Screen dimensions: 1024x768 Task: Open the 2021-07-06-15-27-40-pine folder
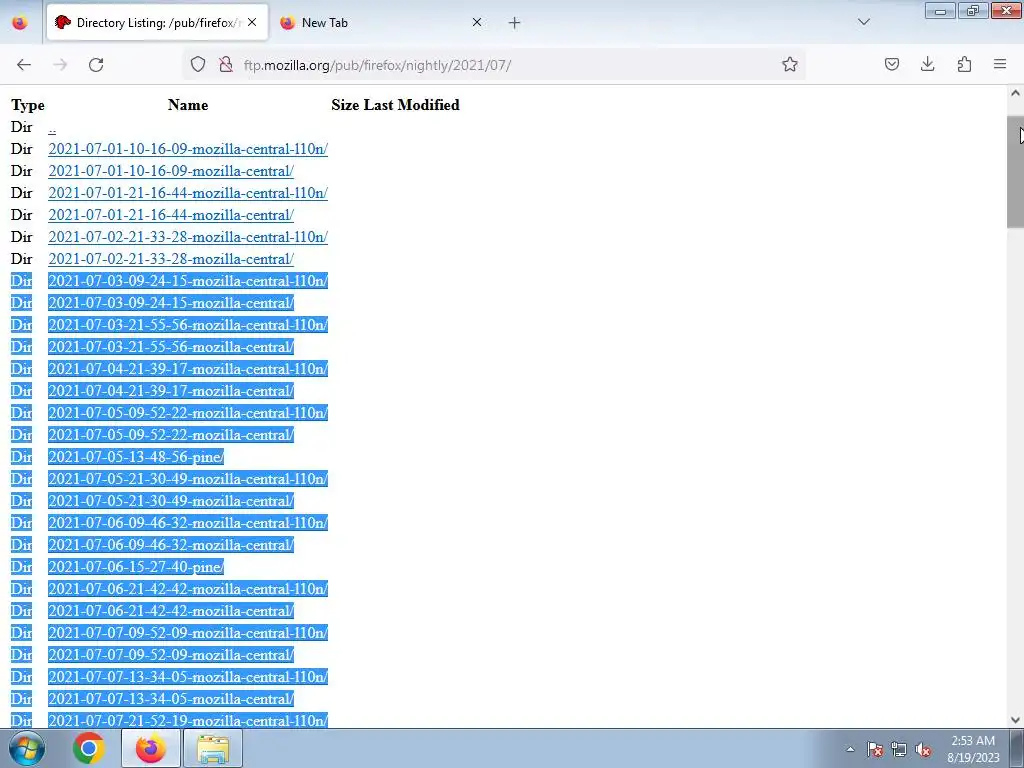pyautogui.click(x=136, y=567)
